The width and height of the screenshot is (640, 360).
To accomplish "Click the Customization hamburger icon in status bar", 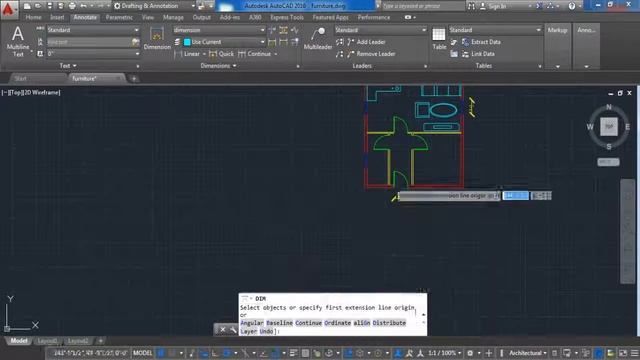I will point(635,353).
